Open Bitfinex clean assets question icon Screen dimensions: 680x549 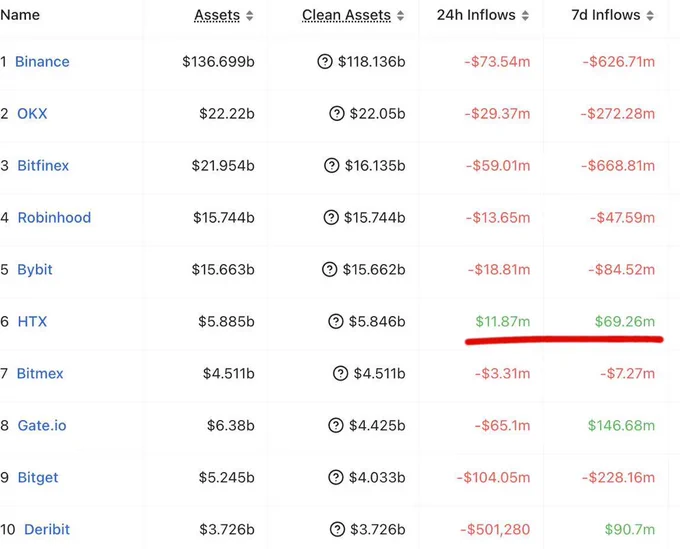click(332, 166)
